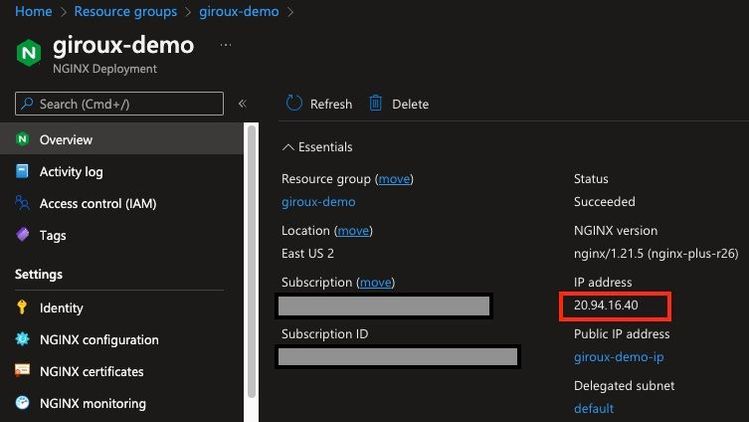Go to Home breadcrumb
Screen dimensions: 749x422
tap(33, 11)
